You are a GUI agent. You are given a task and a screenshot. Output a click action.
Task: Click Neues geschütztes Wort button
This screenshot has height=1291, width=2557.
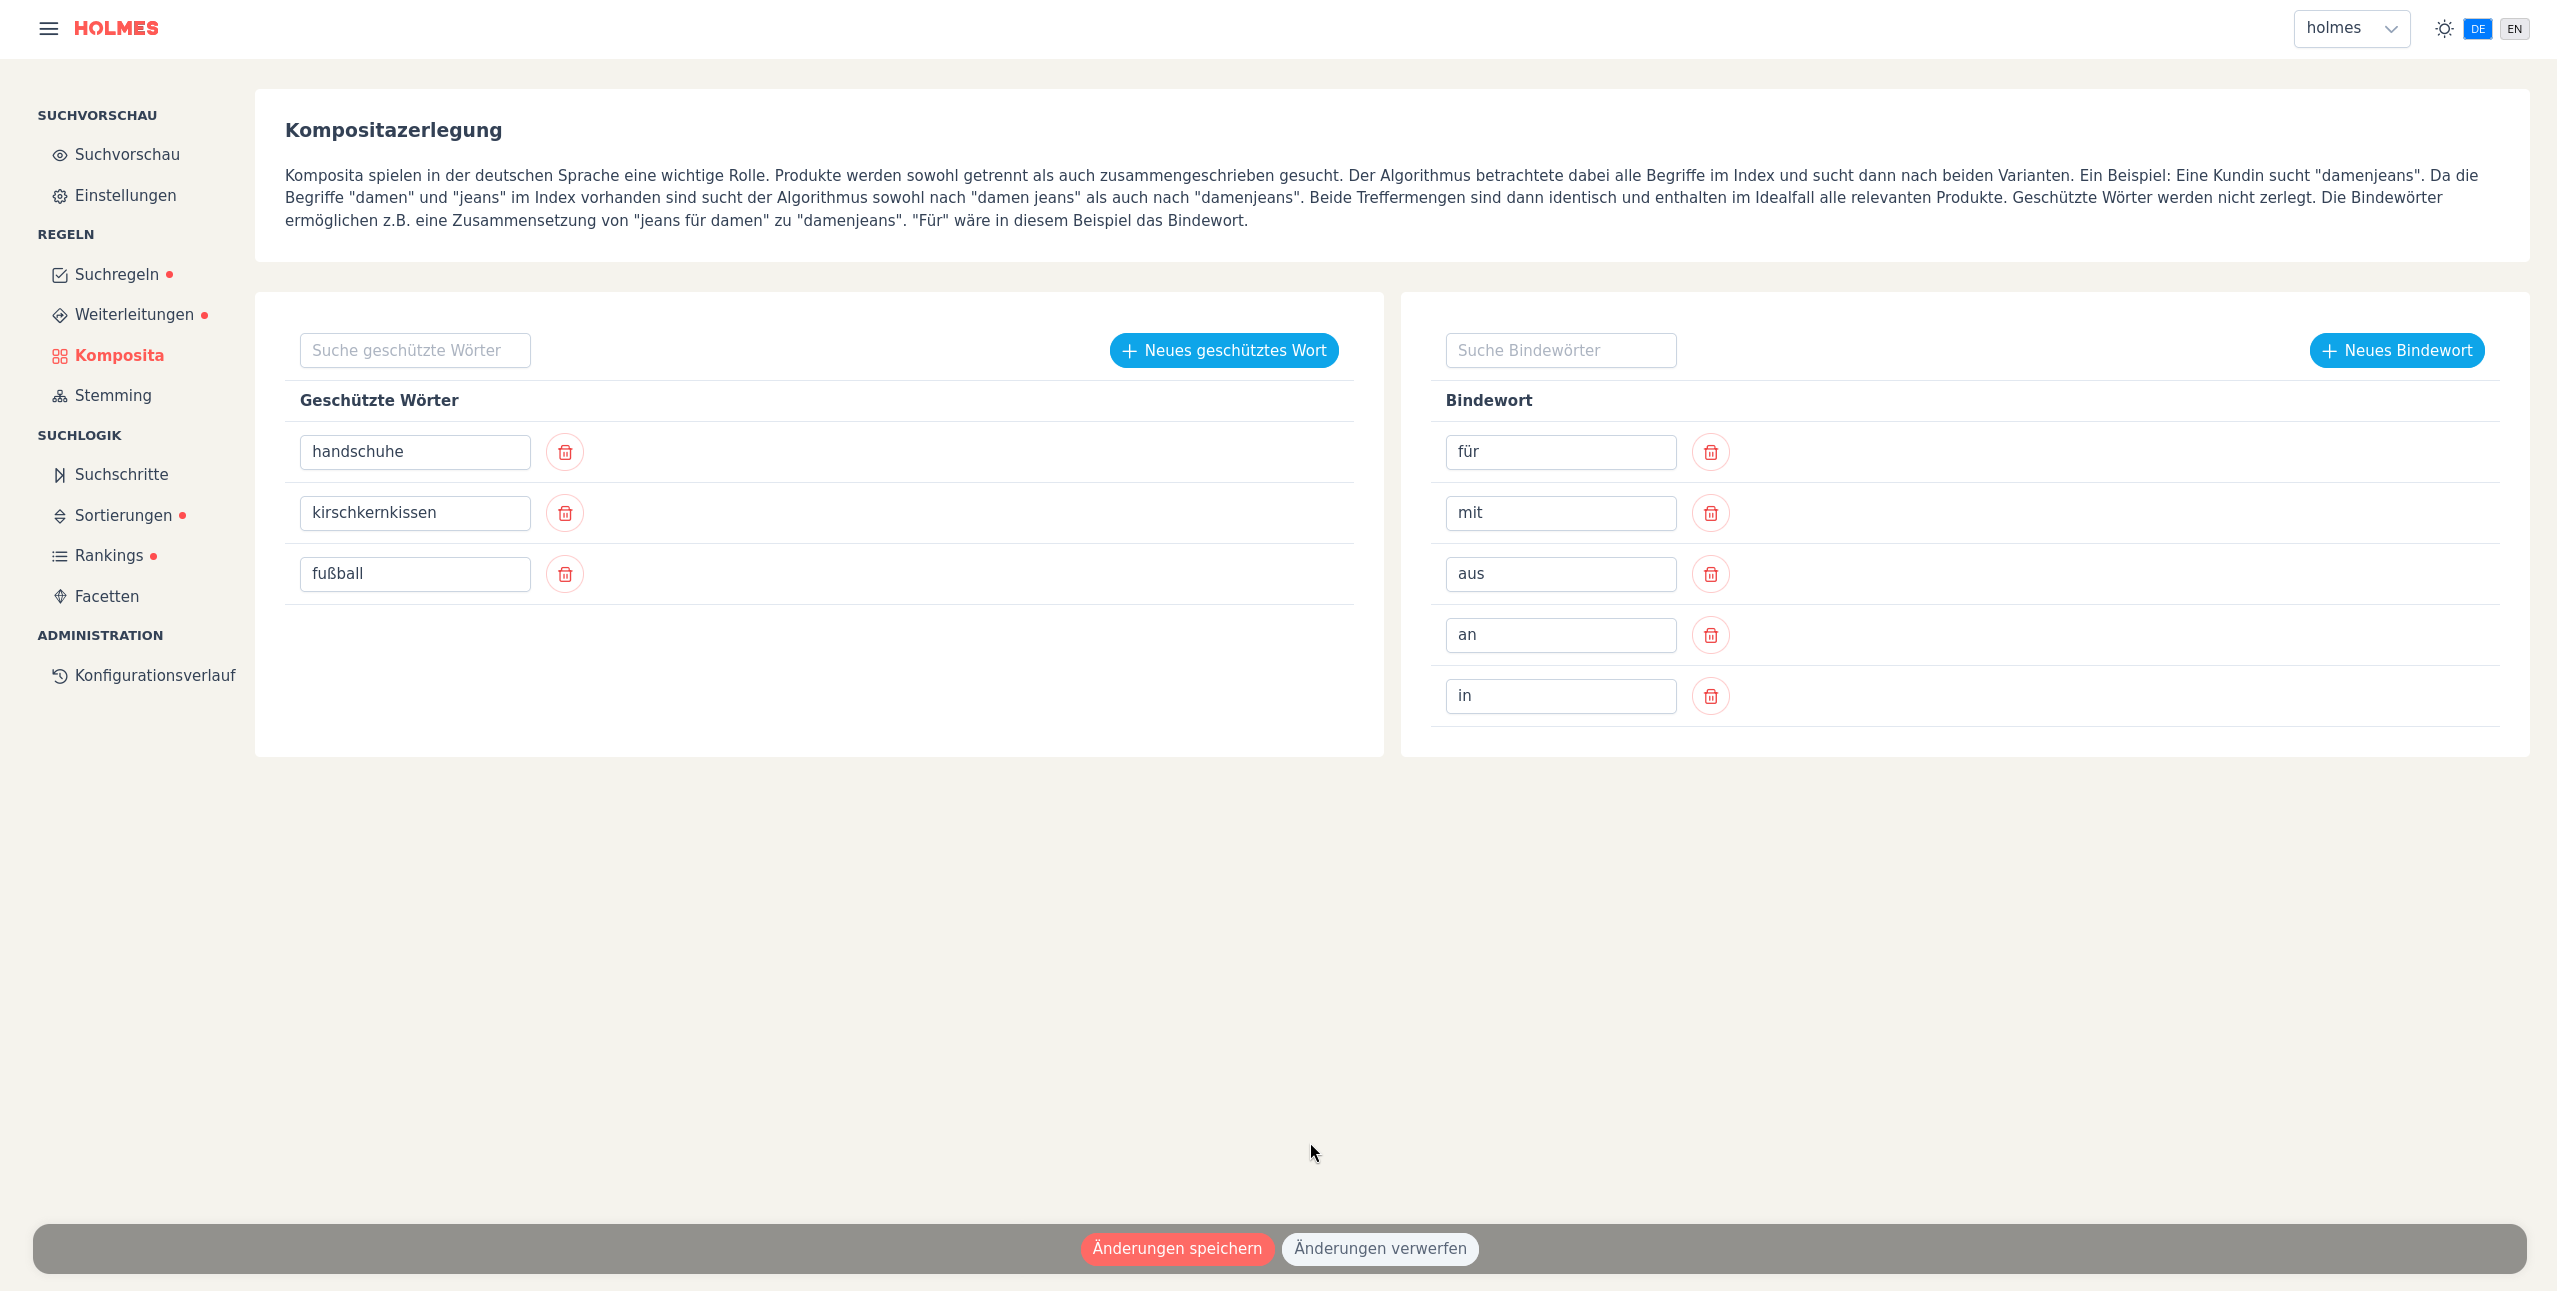pyautogui.click(x=1223, y=351)
